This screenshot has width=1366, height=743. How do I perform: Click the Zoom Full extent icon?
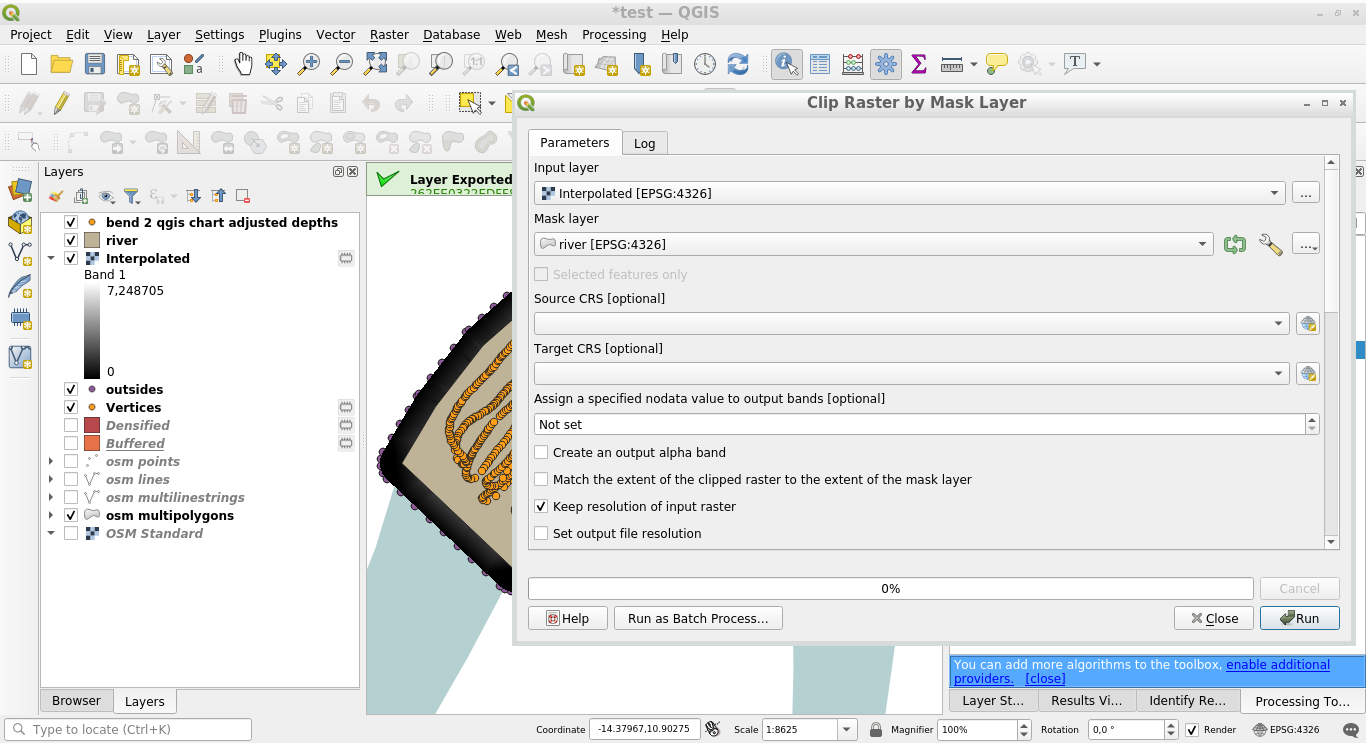point(375,64)
